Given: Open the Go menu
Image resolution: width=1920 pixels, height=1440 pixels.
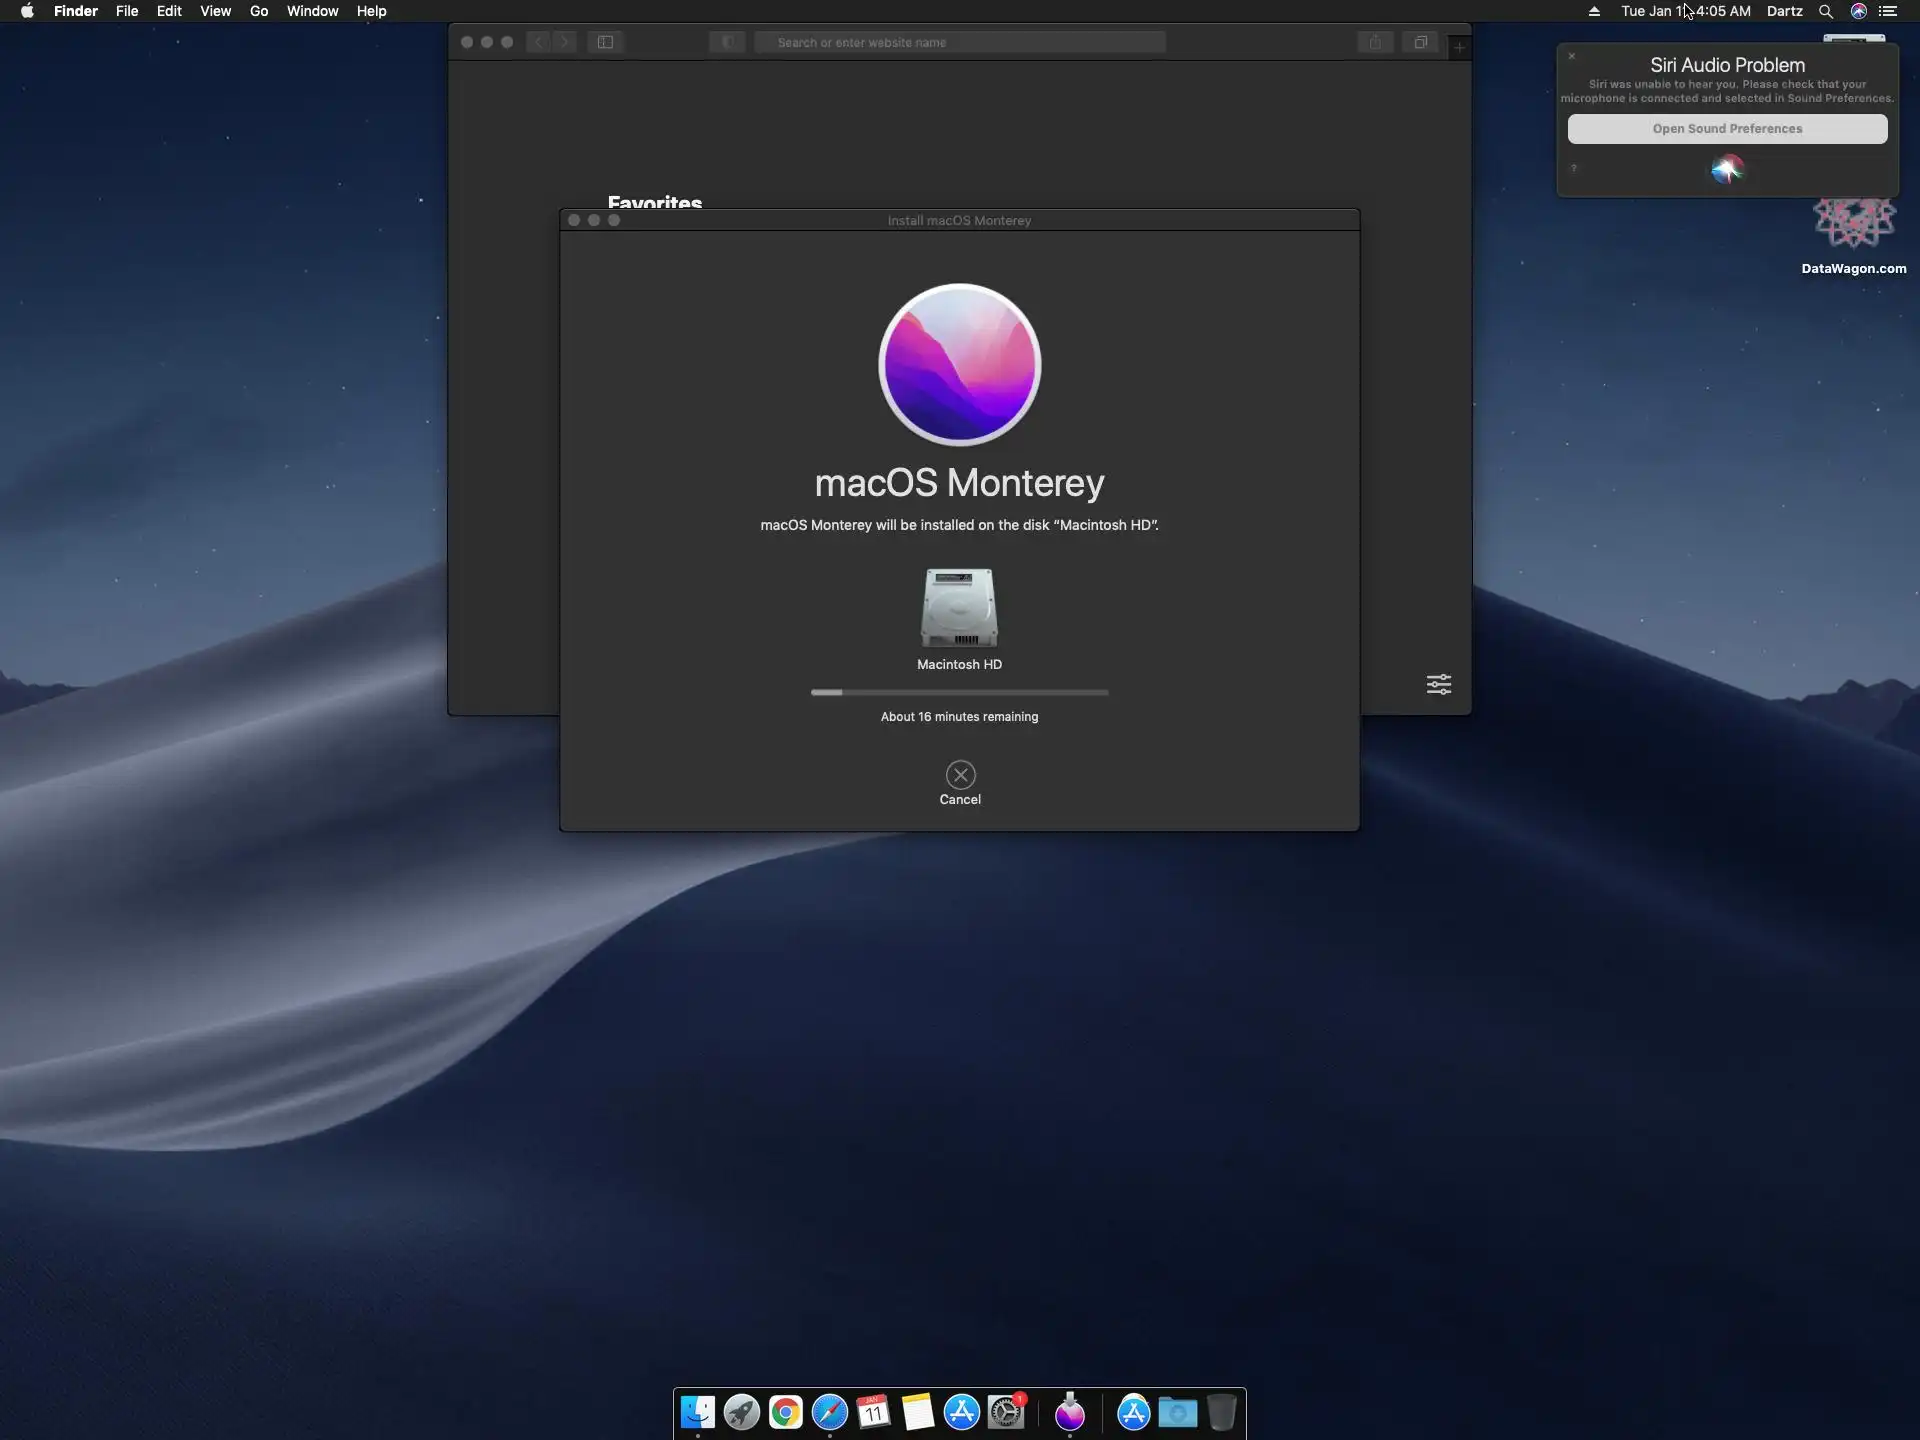Looking at the screenshot, I should 259,11.
